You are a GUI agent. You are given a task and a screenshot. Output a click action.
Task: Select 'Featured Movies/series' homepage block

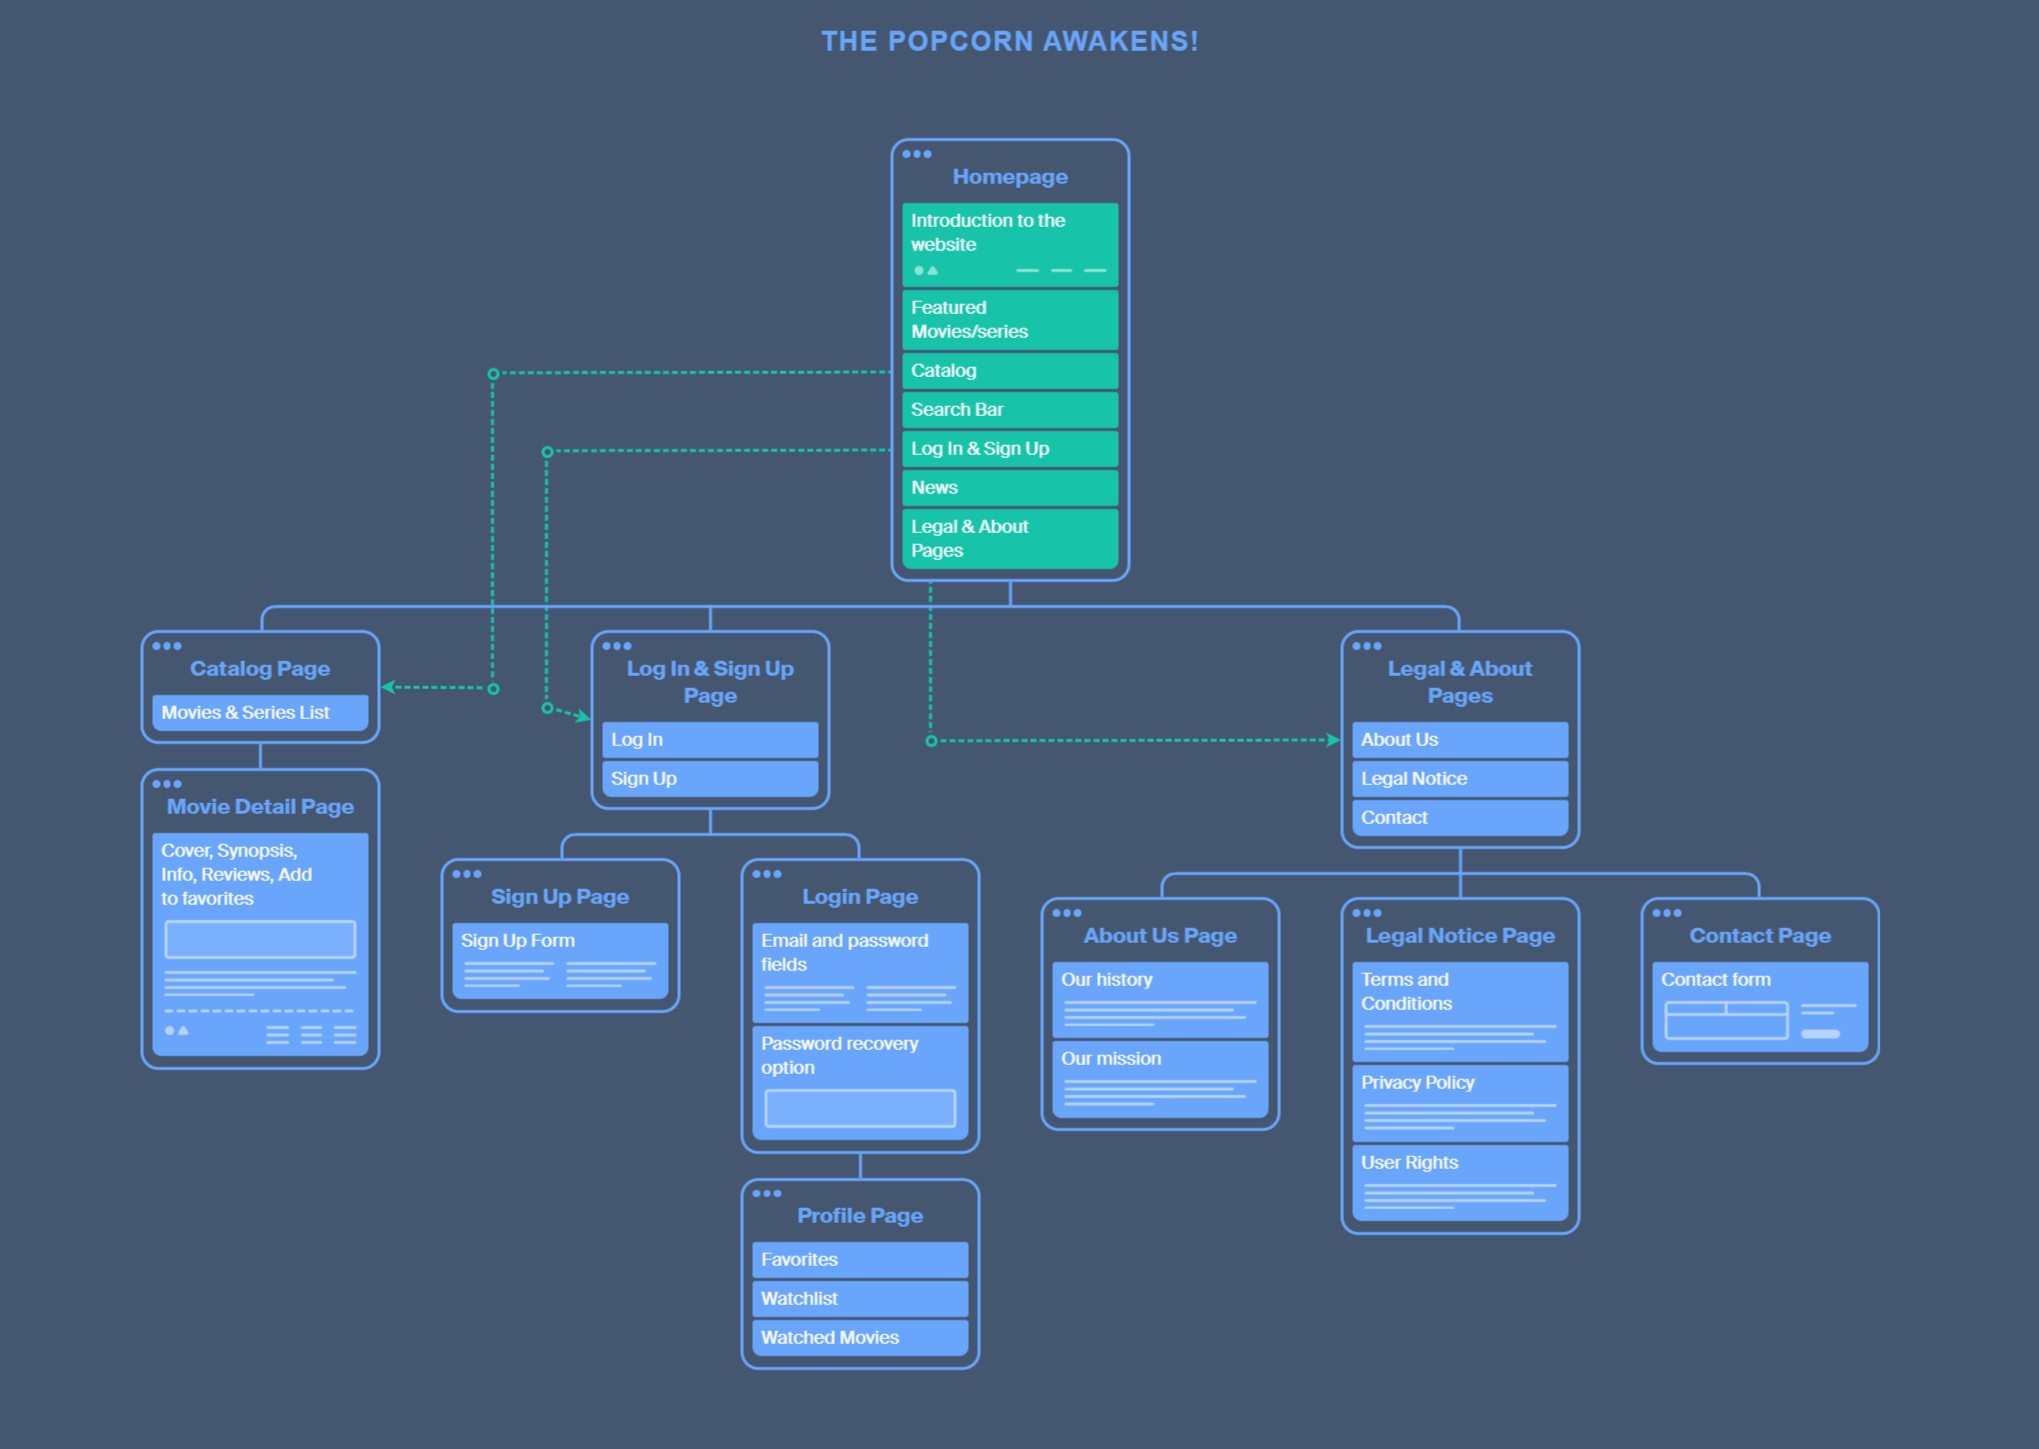coord(1010,320)
